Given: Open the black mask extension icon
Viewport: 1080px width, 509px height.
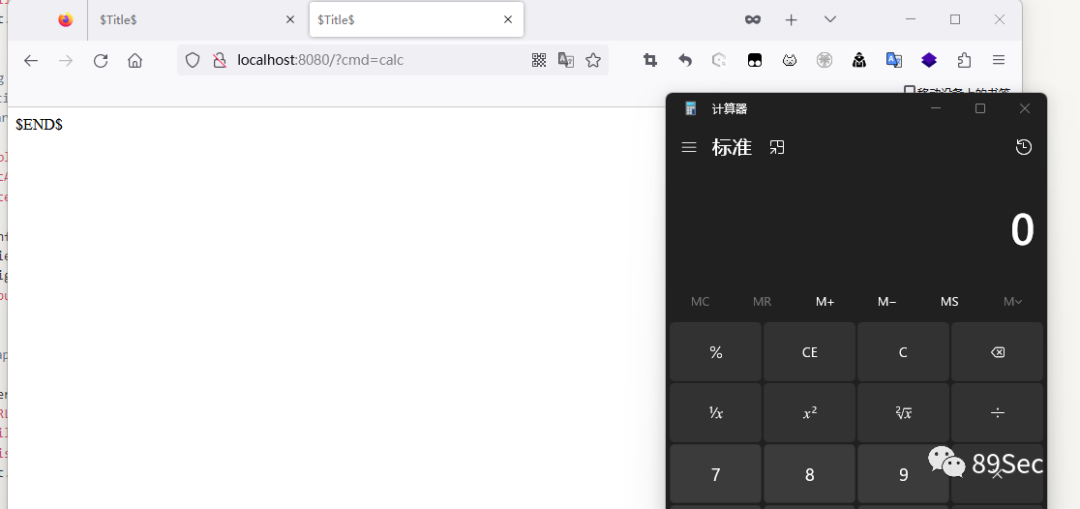Looking at the screenshot, I should [x=754, y=60].
